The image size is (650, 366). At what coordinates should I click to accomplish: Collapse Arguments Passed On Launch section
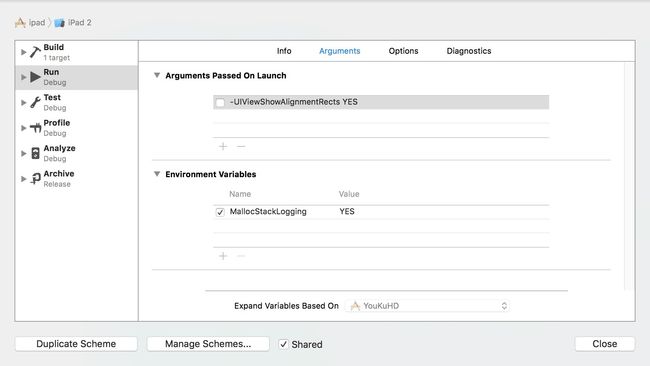coord(157,75)
